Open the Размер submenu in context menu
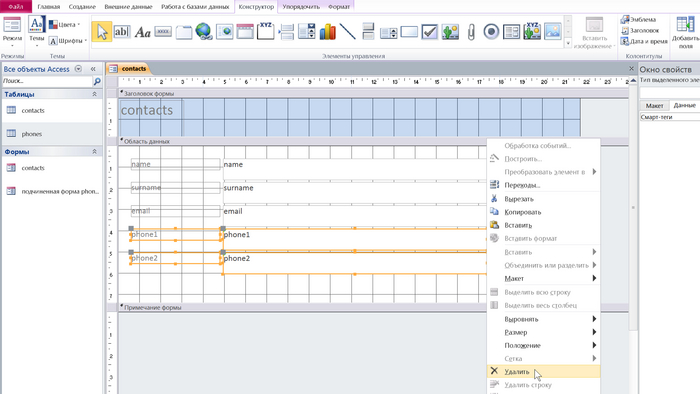 click(x=543, y=332)
